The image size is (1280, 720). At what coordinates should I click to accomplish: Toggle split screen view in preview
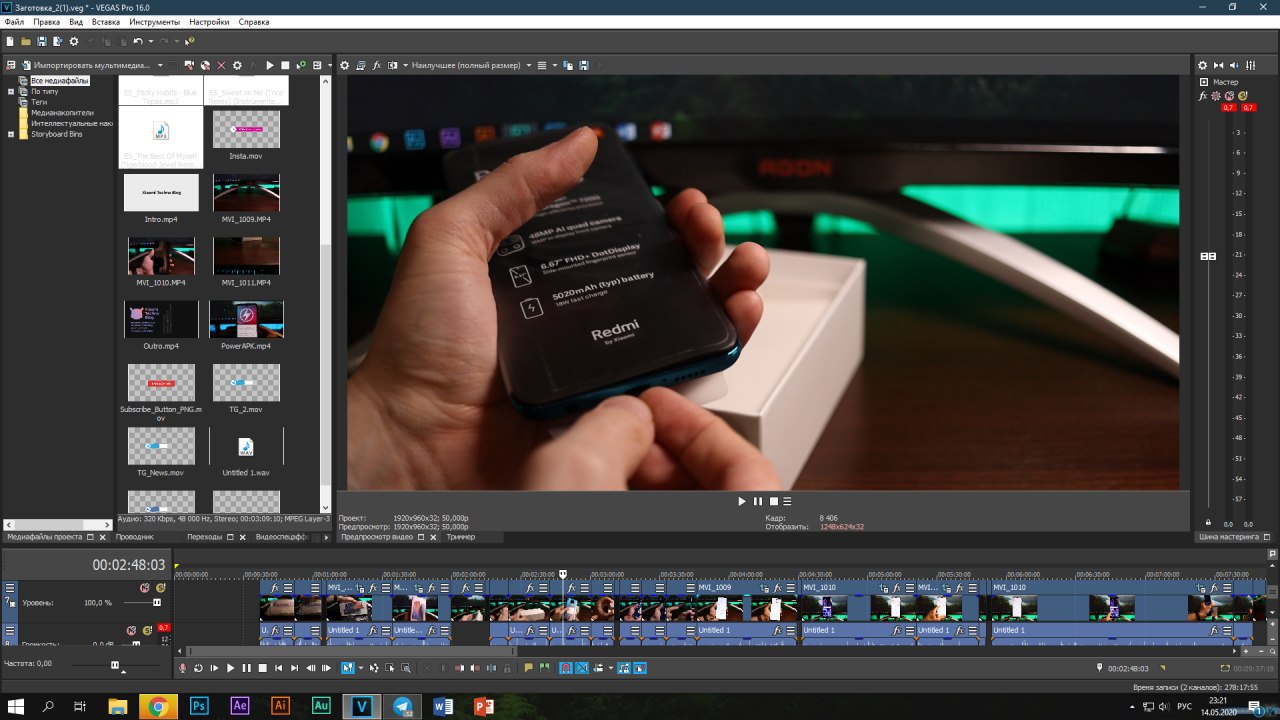(x=393, y=65)
